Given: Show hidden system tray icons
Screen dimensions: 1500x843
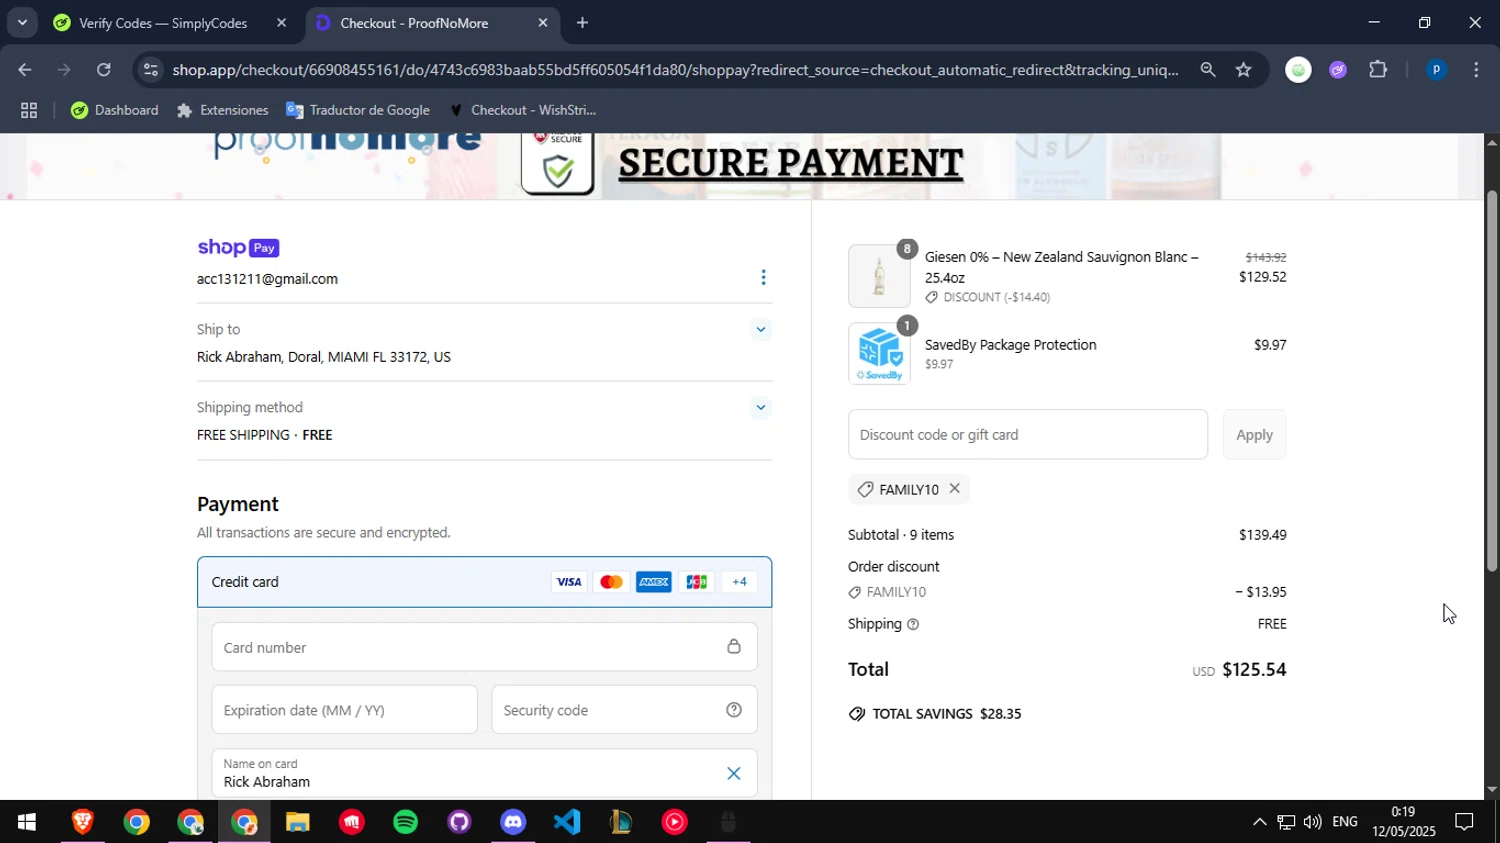Looking at the screenshot, I should 1259,822.
